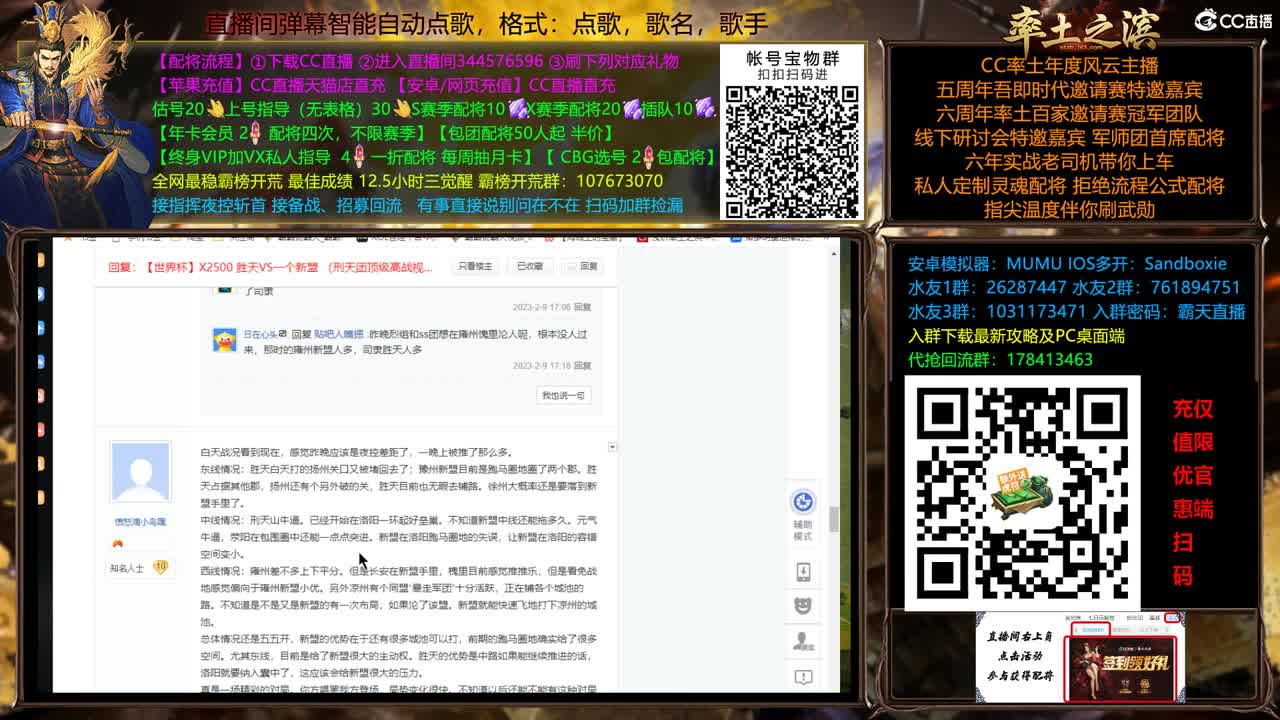
Task: Click the text 指尖温度伴你刷武勋
Action: click(x=1069, y=209)
